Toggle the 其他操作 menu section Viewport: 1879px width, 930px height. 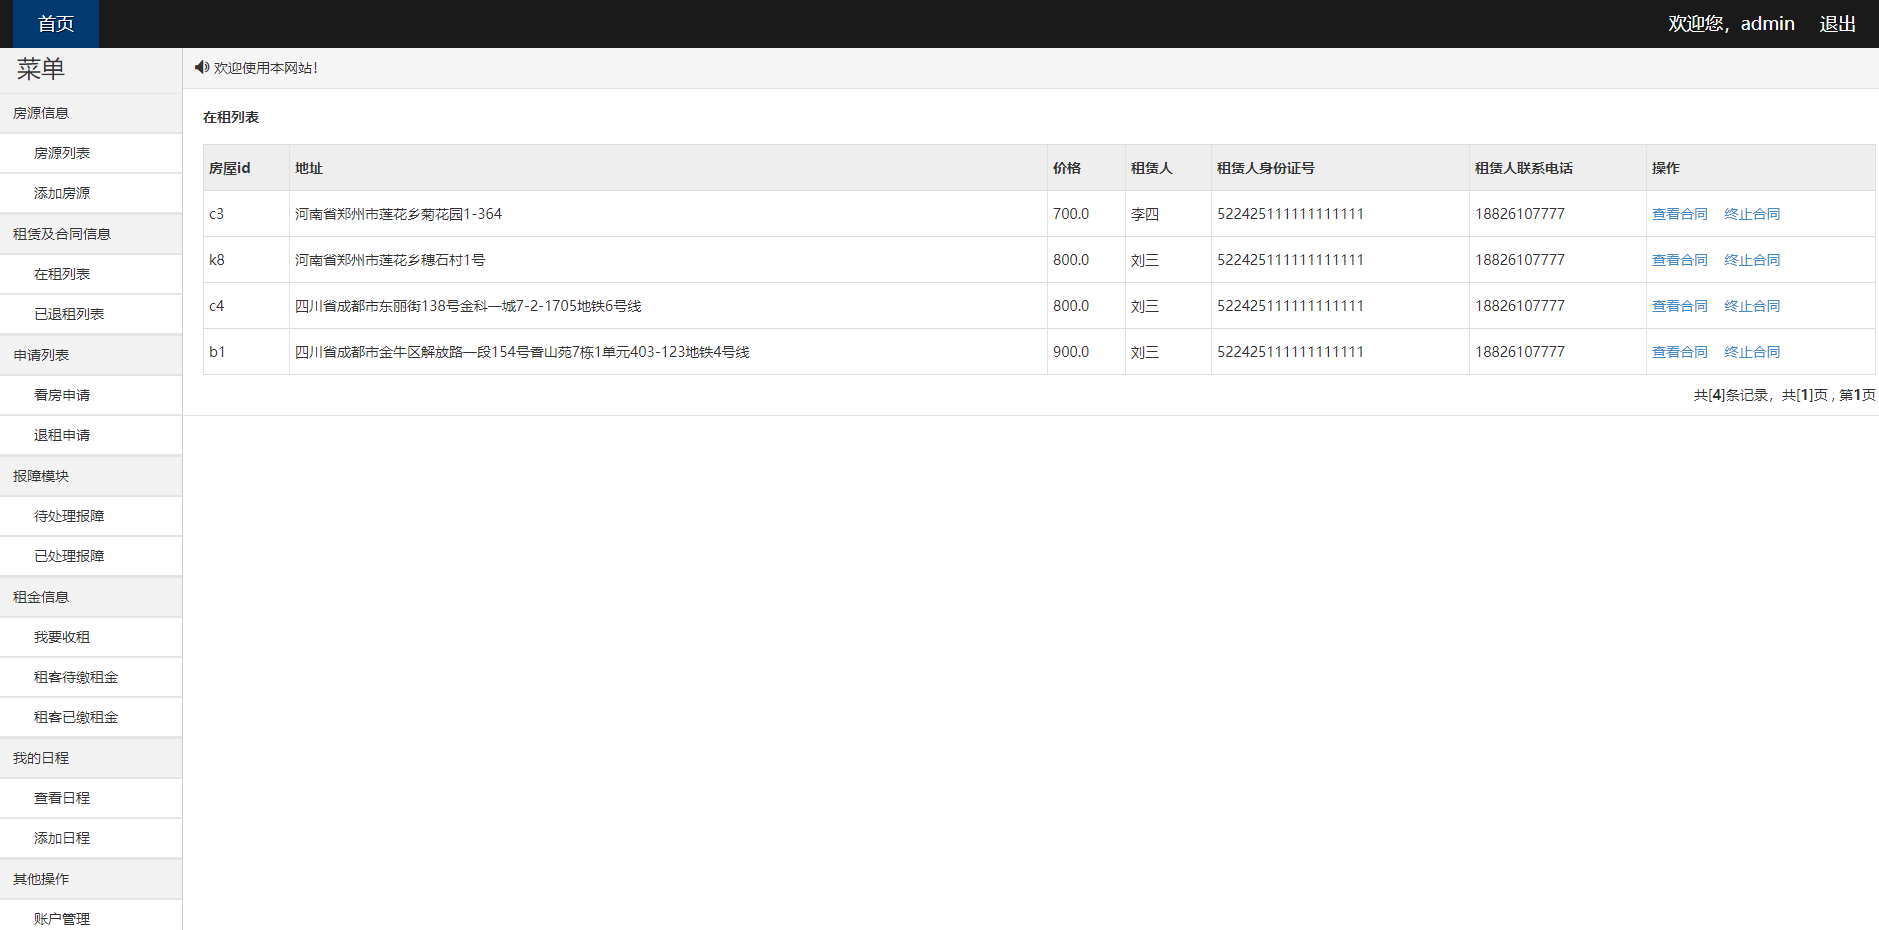91,879
